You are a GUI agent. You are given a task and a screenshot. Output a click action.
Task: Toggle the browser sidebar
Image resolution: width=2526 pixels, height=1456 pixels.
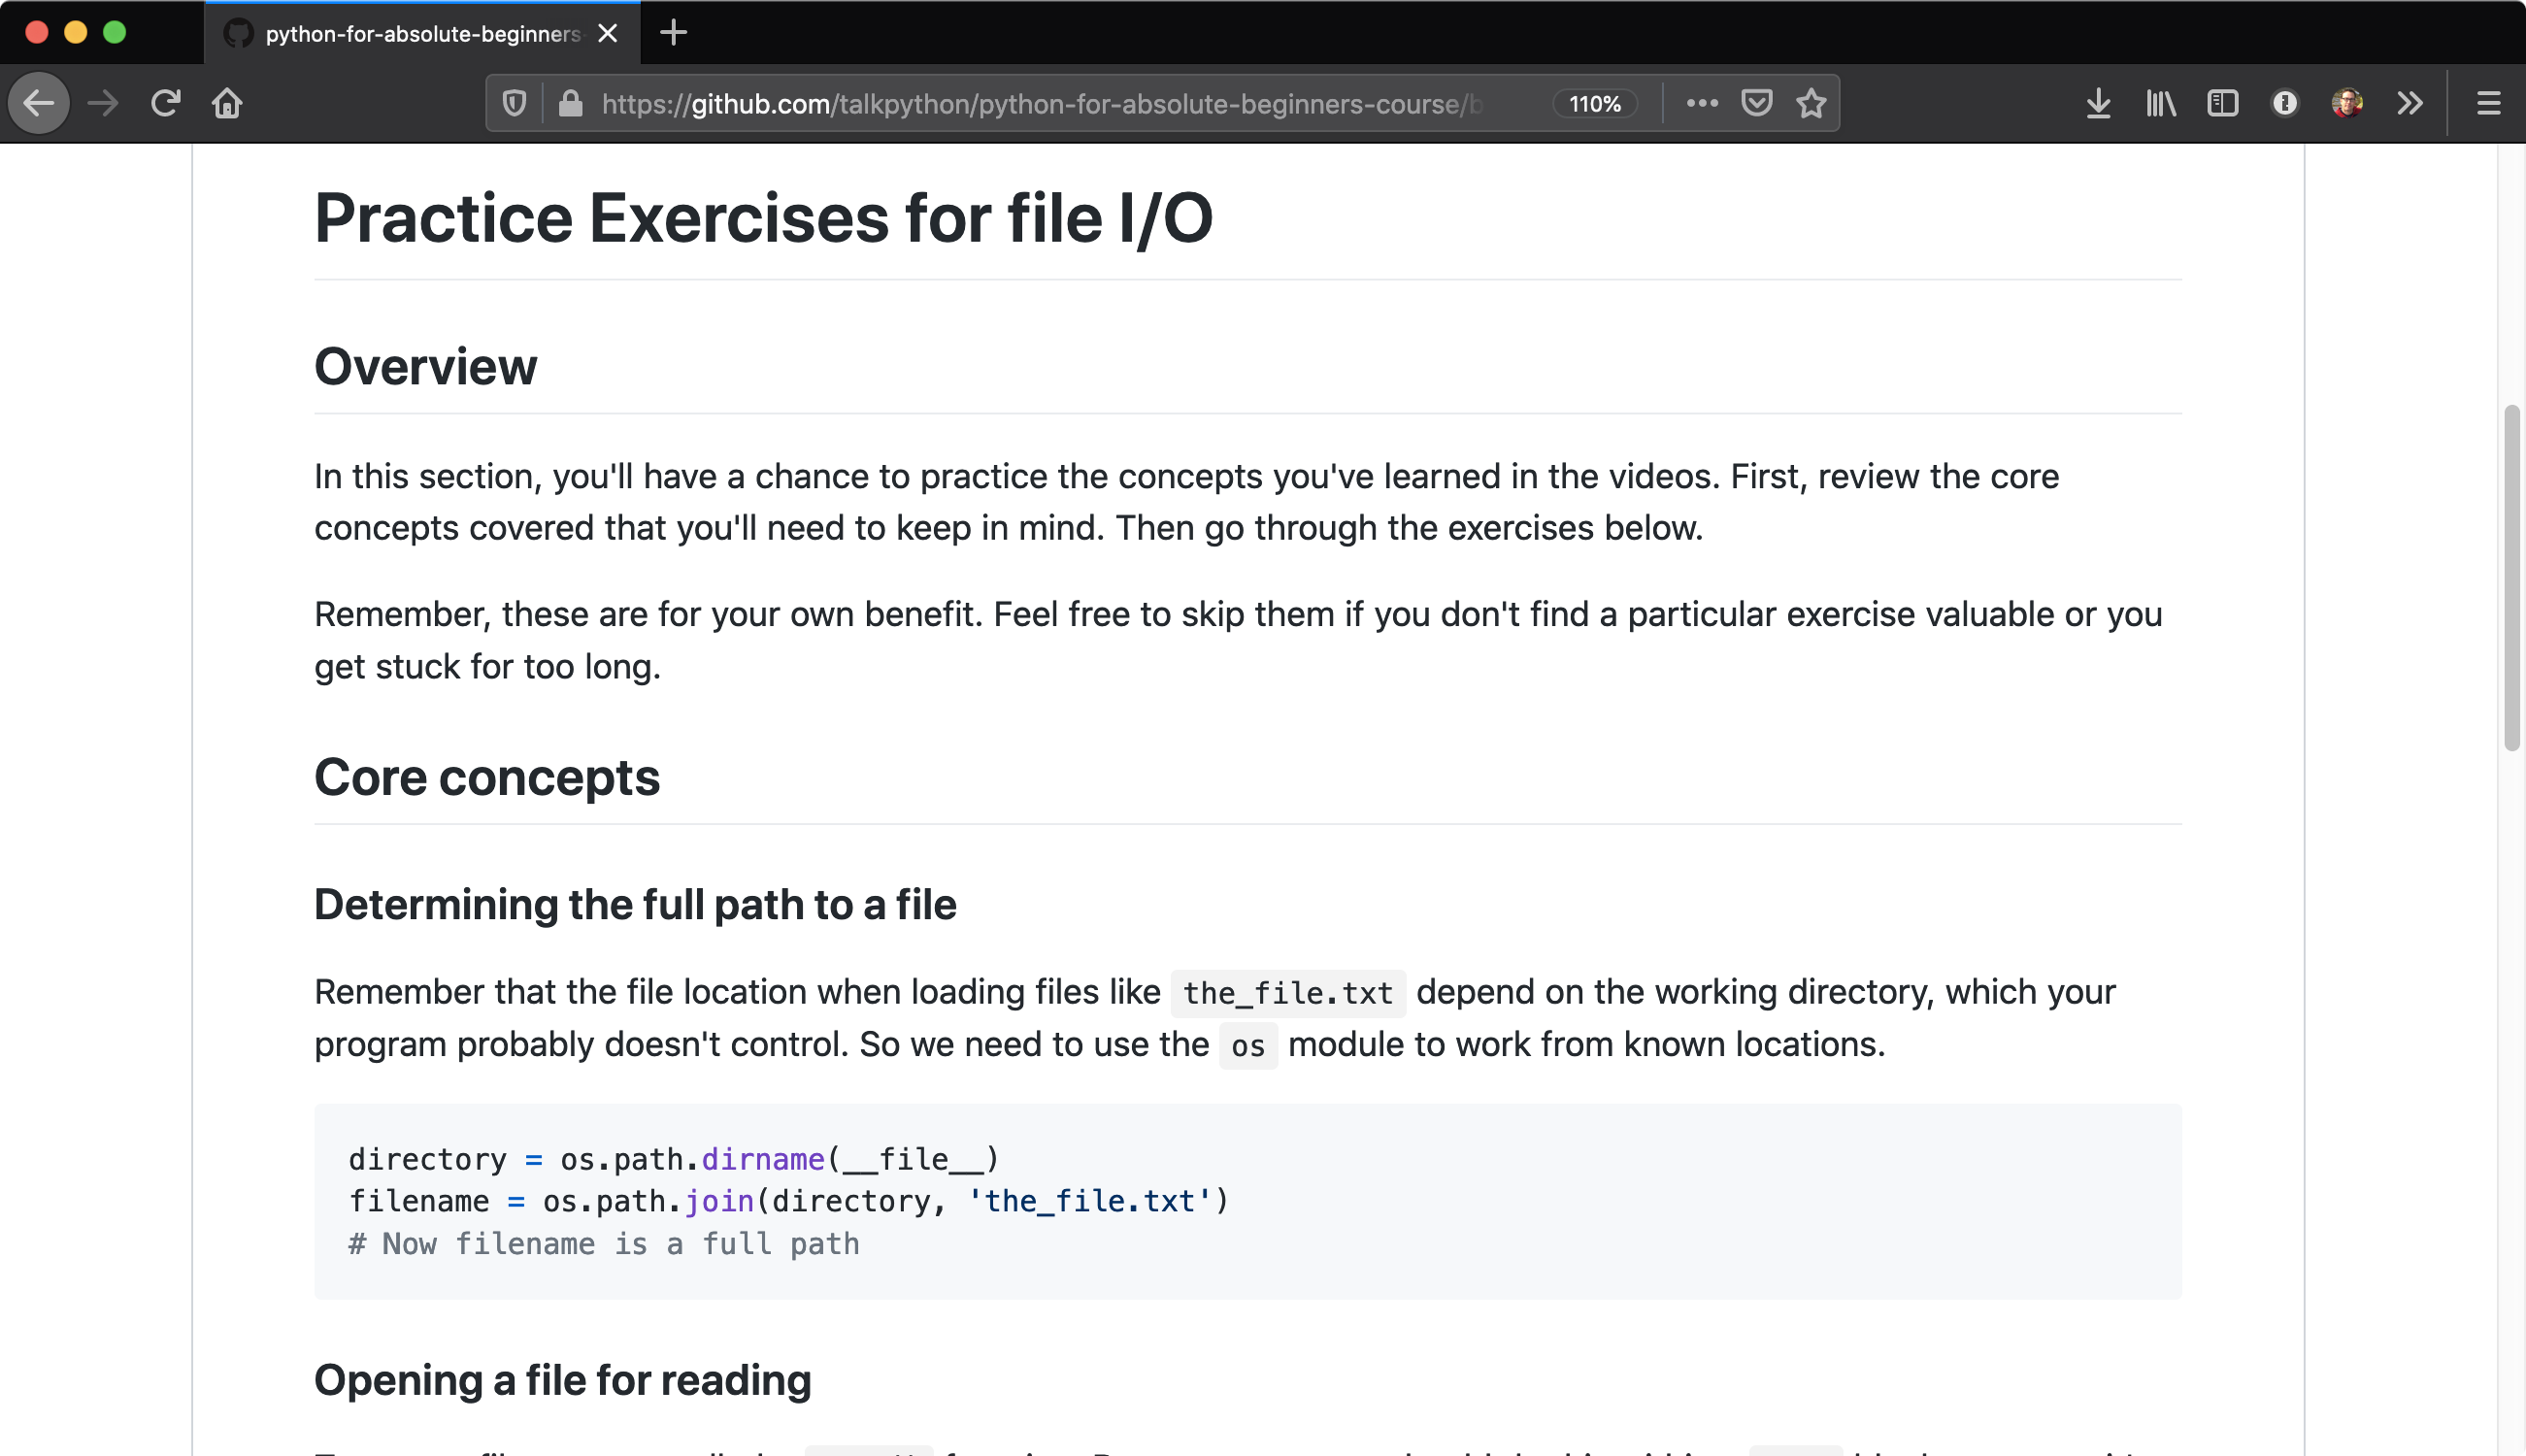[x=2223, y=102]
